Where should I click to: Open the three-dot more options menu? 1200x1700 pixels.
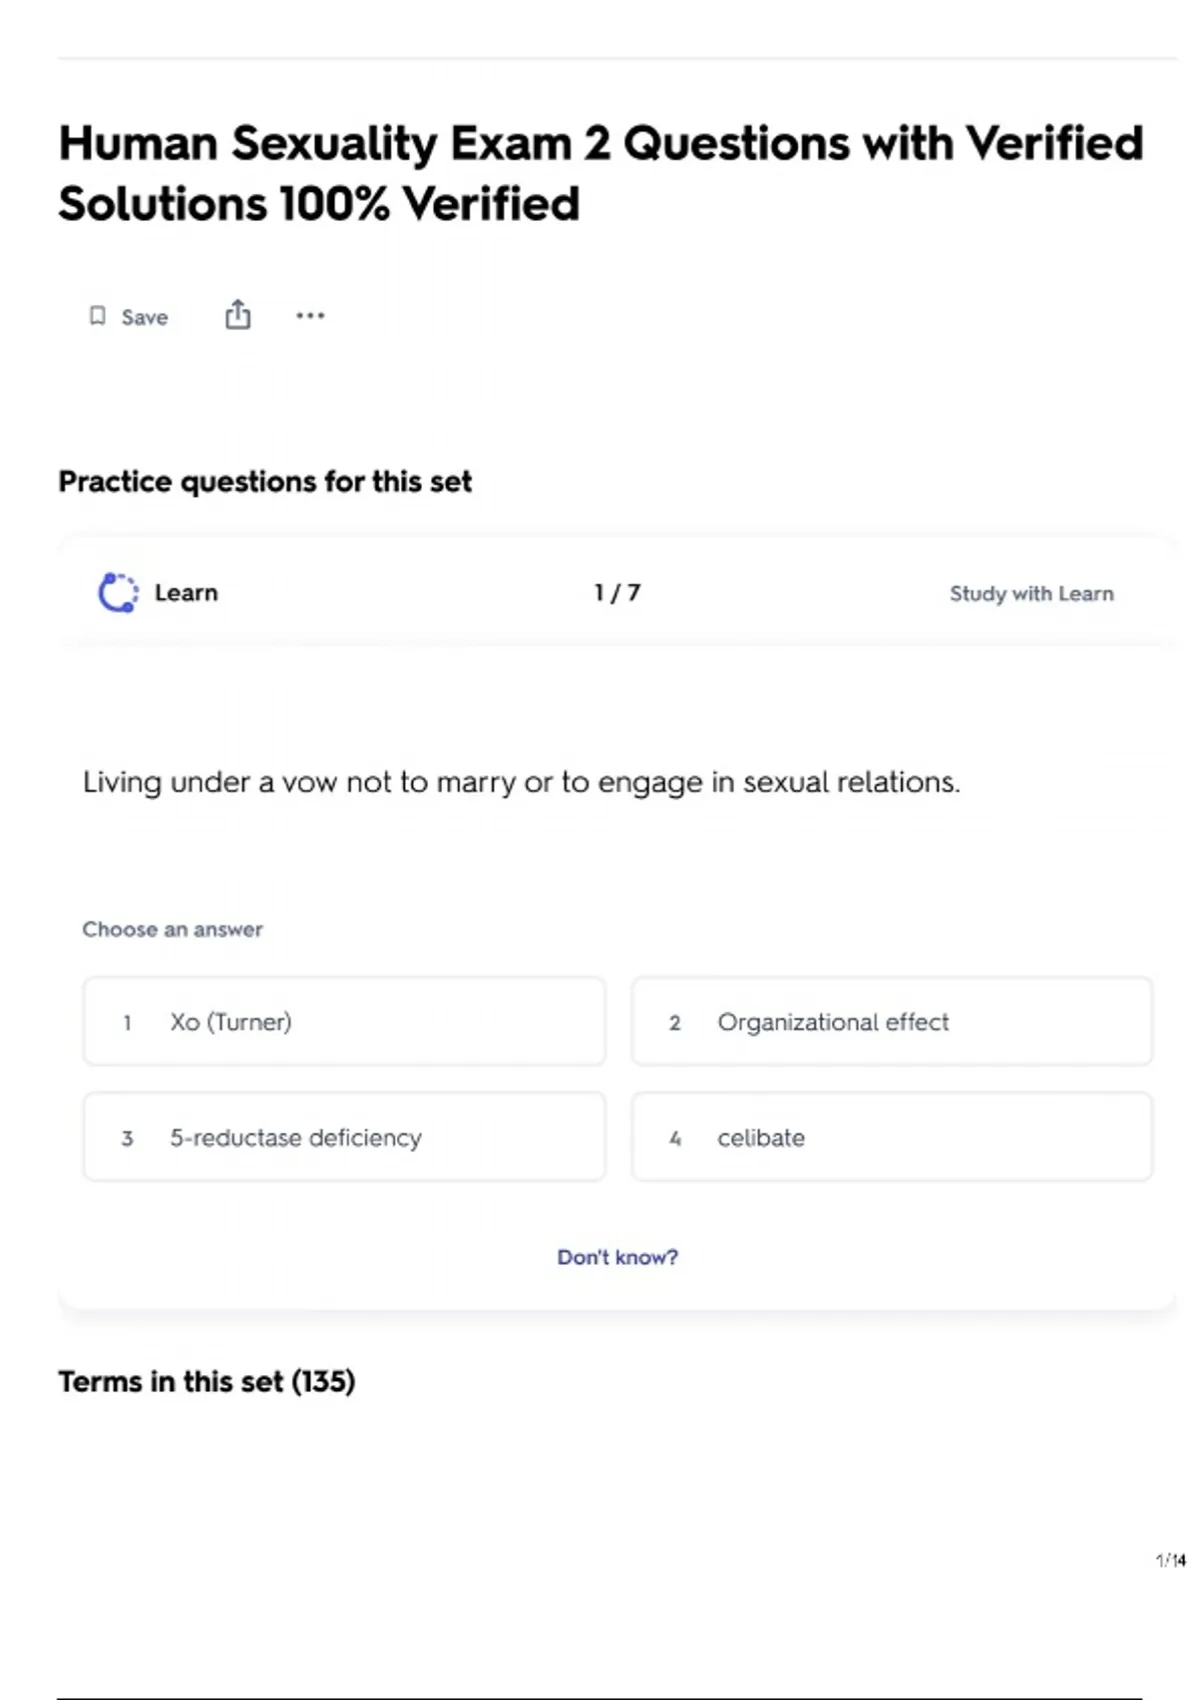click(x=310, y=316)
